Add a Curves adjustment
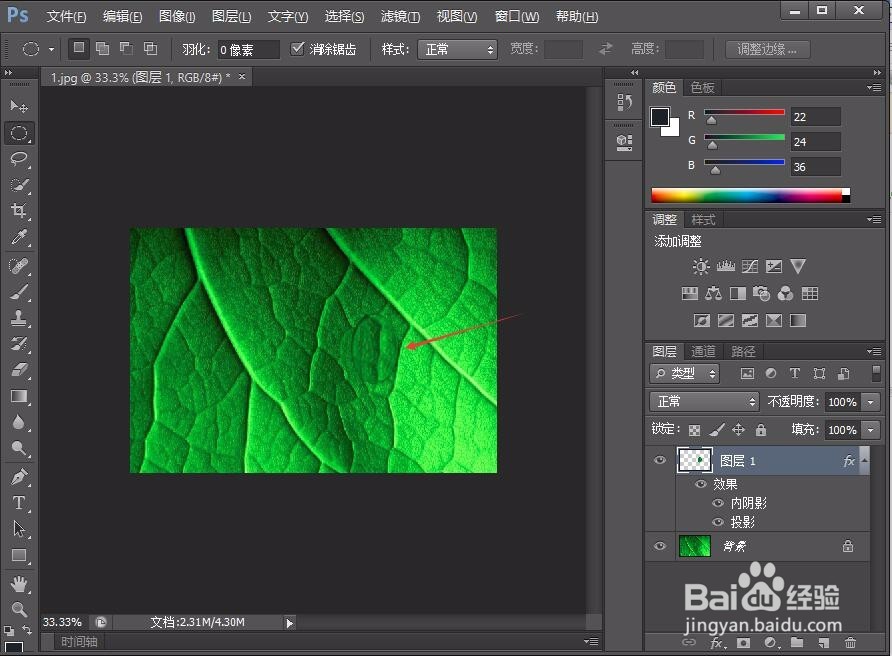The width and height of the screenshot is (892, 656). click(x=750, y=266)
